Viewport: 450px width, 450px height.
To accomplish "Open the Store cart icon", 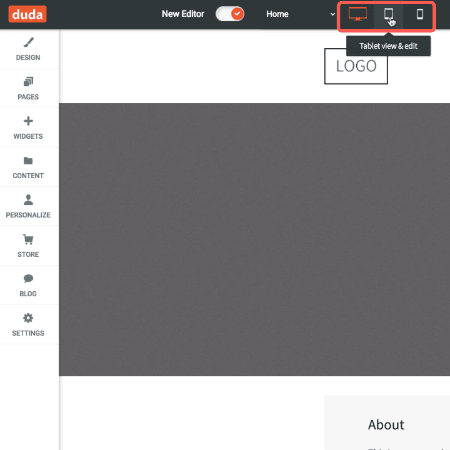I will (x=28, y=239).
